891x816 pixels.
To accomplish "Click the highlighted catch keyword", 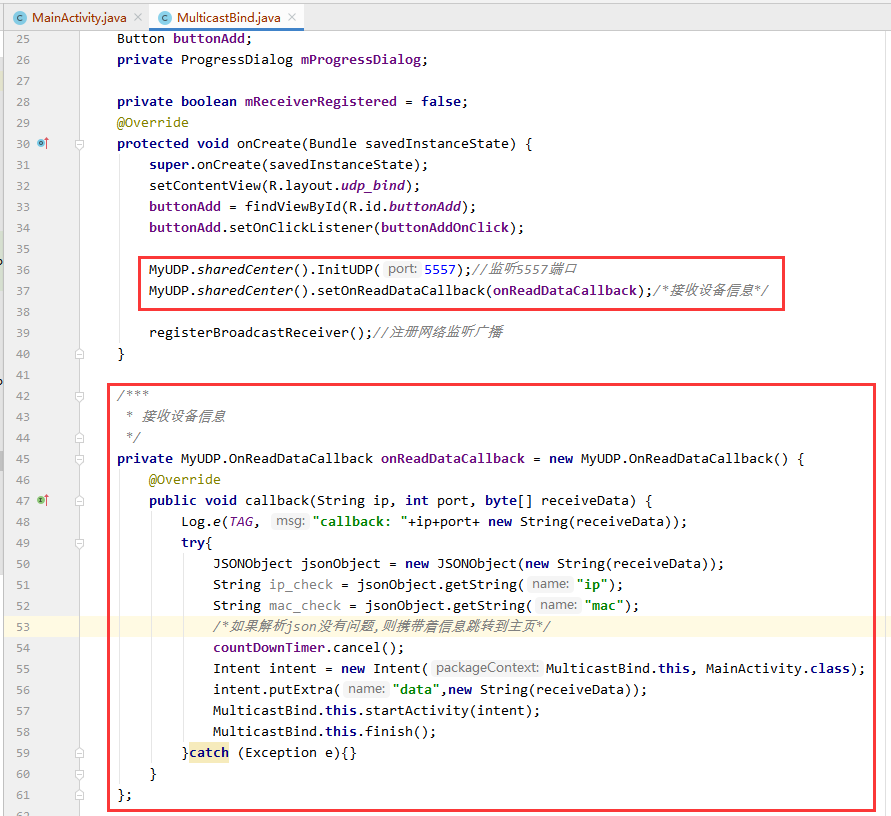I will [x=209, y=753].
